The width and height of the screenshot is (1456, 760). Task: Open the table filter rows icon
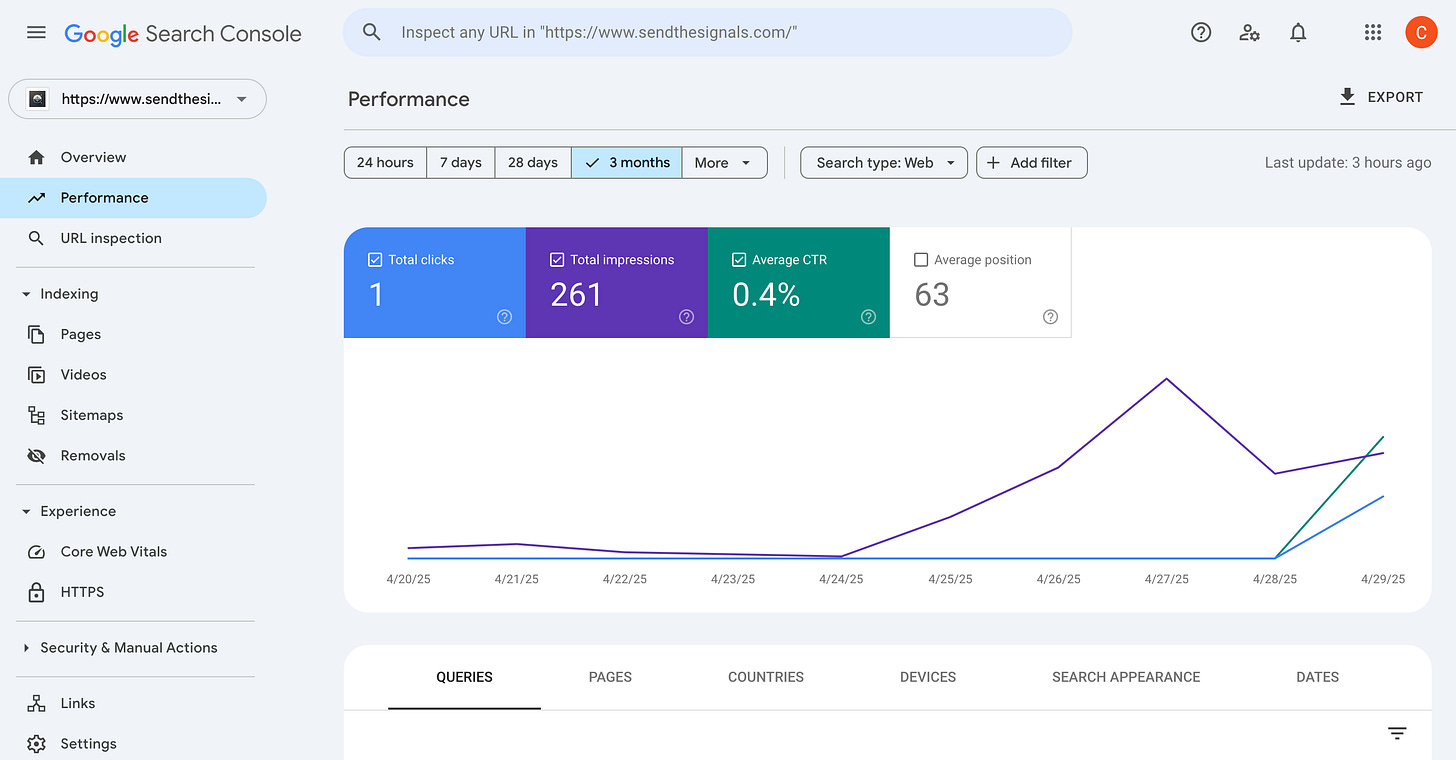(x=1398, y=734)
